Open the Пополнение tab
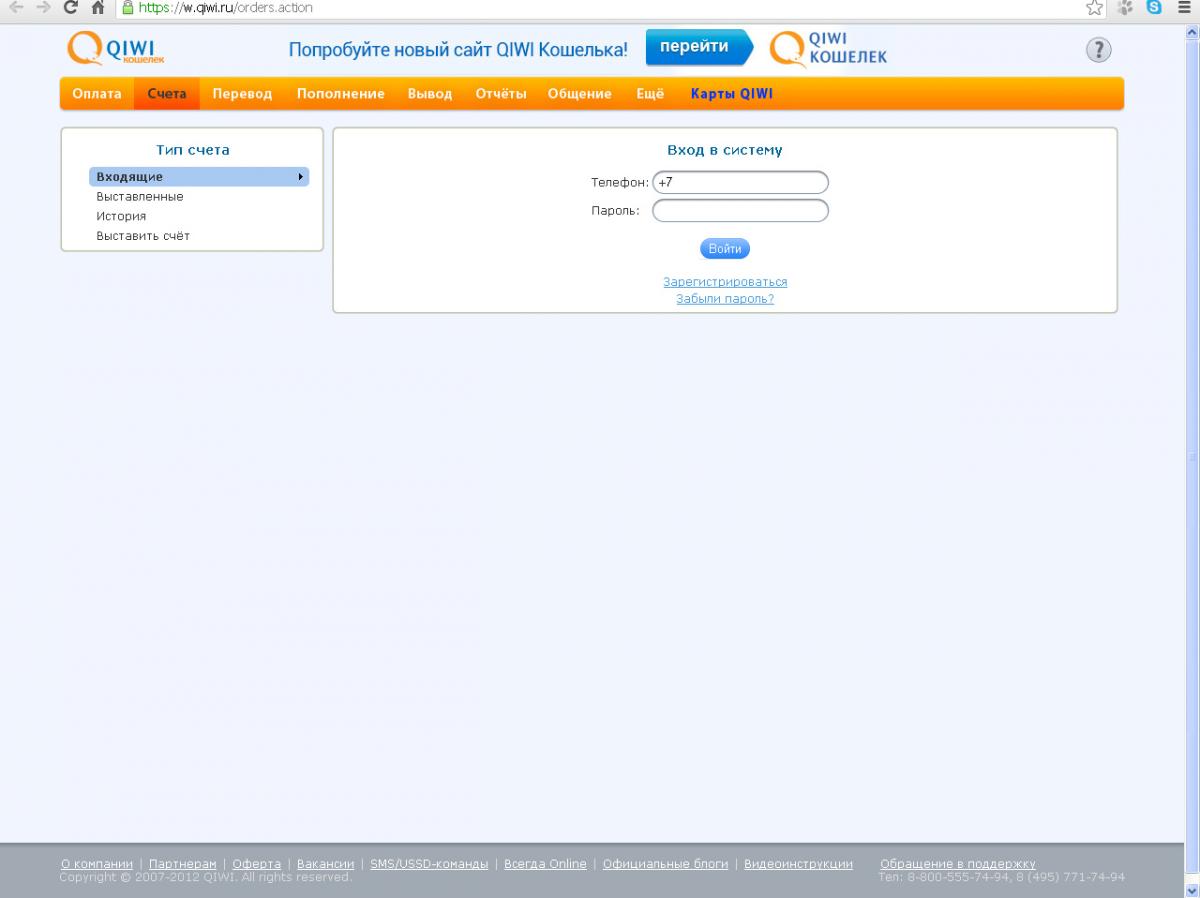The image size is (1200, 898). coord(340,94)
